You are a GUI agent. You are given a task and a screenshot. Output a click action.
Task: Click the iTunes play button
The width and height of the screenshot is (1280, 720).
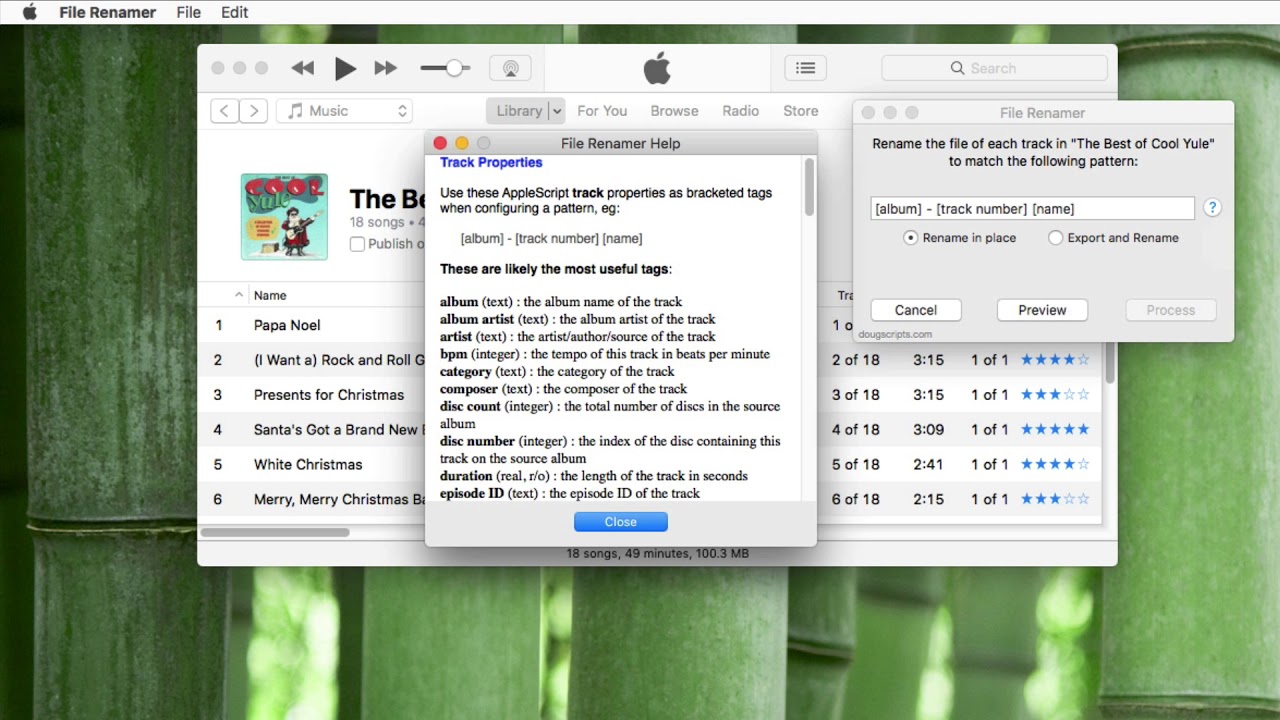tap(345, 68)
